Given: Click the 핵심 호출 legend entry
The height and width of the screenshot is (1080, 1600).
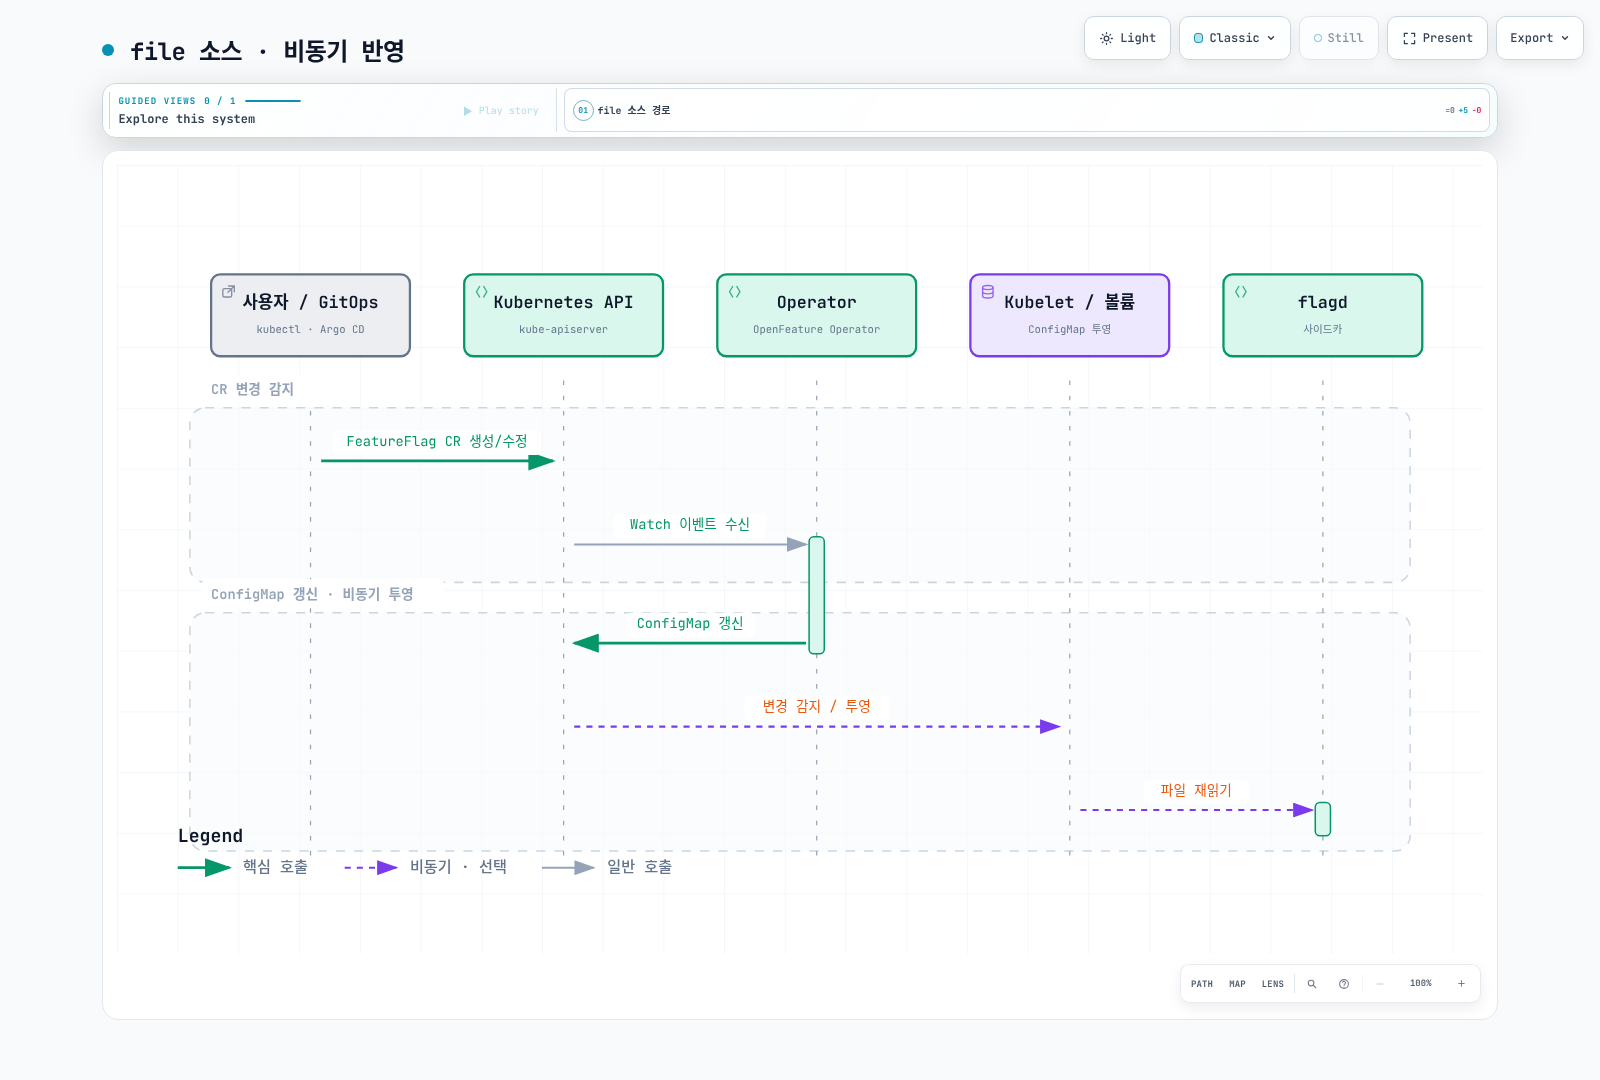Looking at the screenshot, I should pyautogui.click(x=243, y=867).
